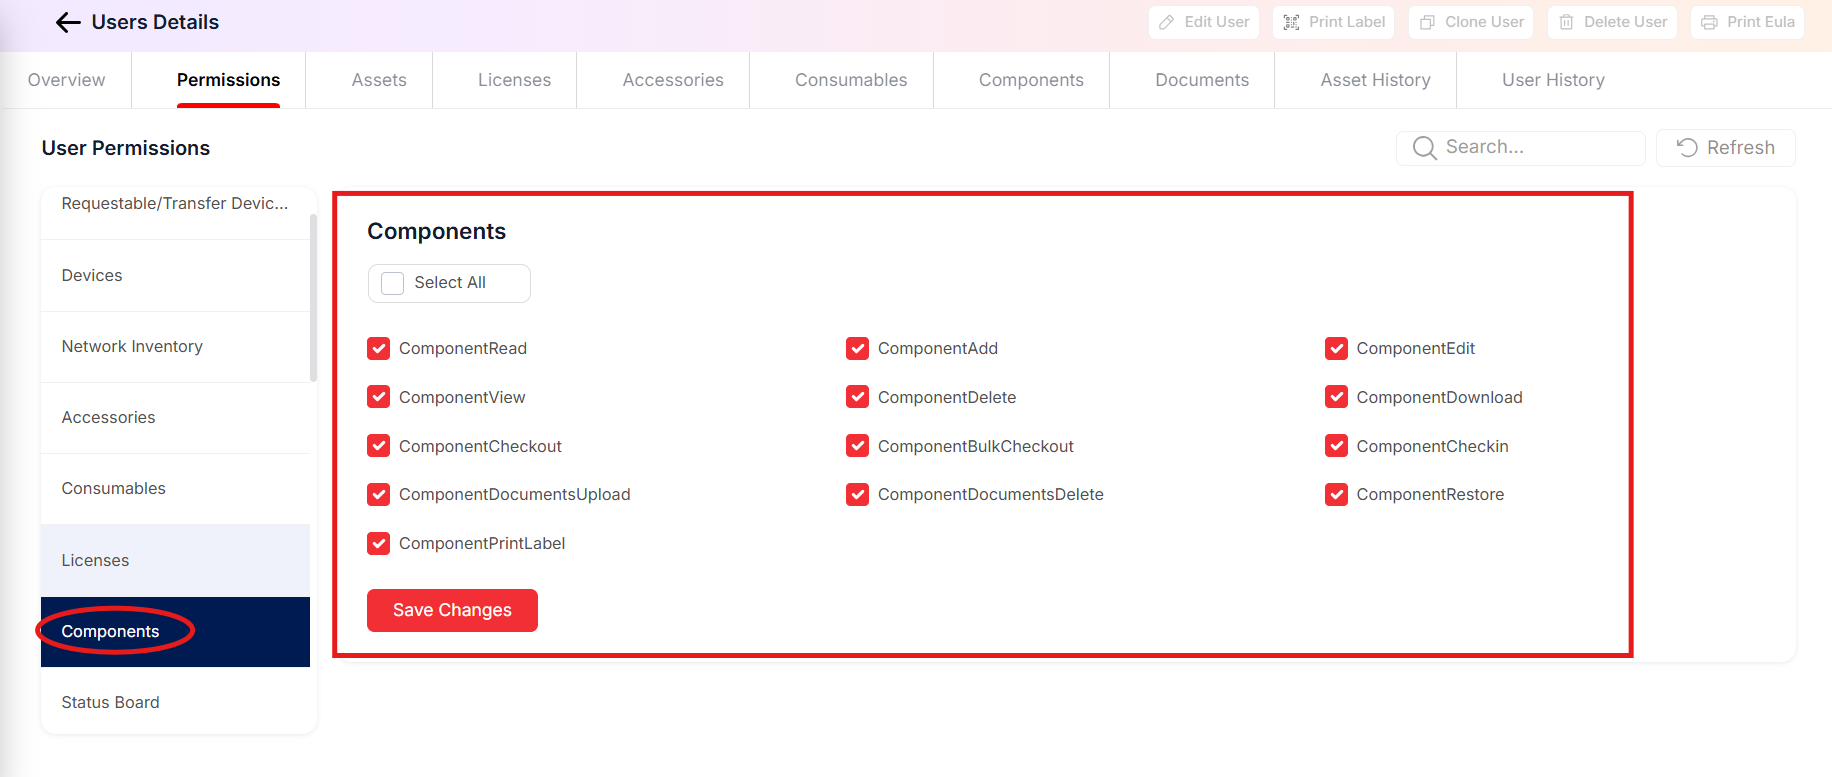Uncheck the ComponentRestore permission
The image size is (1832, 777).
(x=1336, y=494)
